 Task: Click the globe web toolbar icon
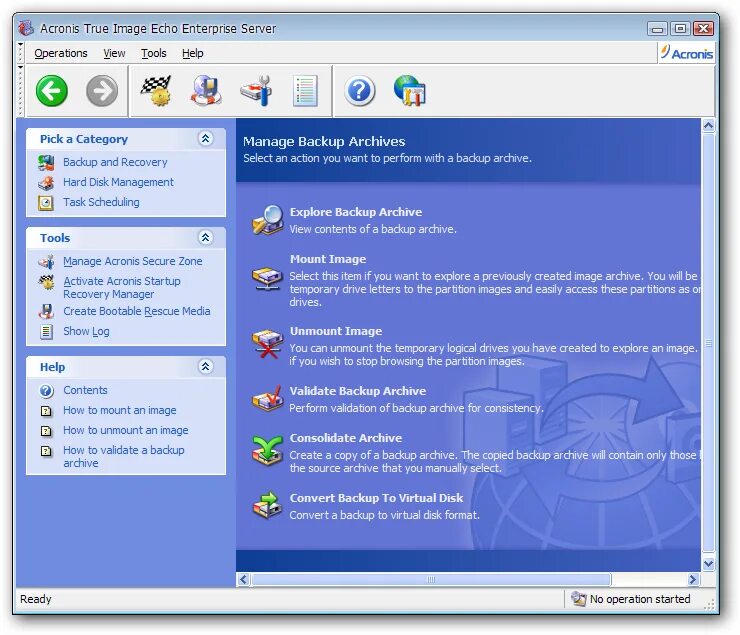click(x=410, y=91)
